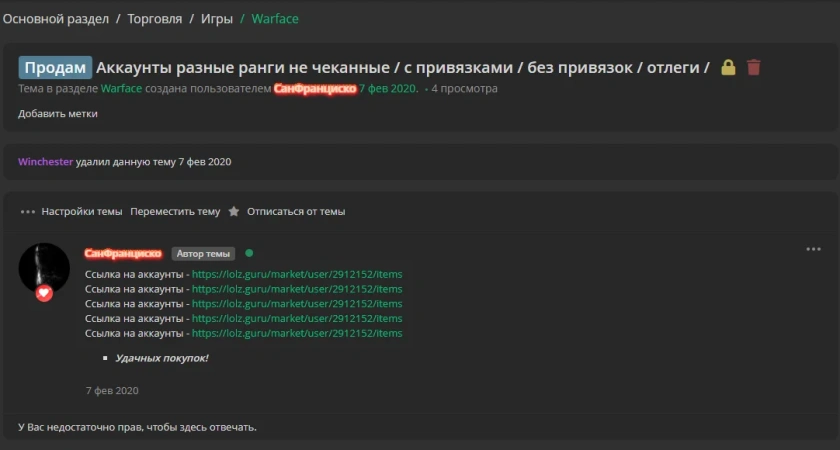Click the yellow lock icon beside the title
The height and width of the screenshot is (450, 840).
(x=728, y=68)
